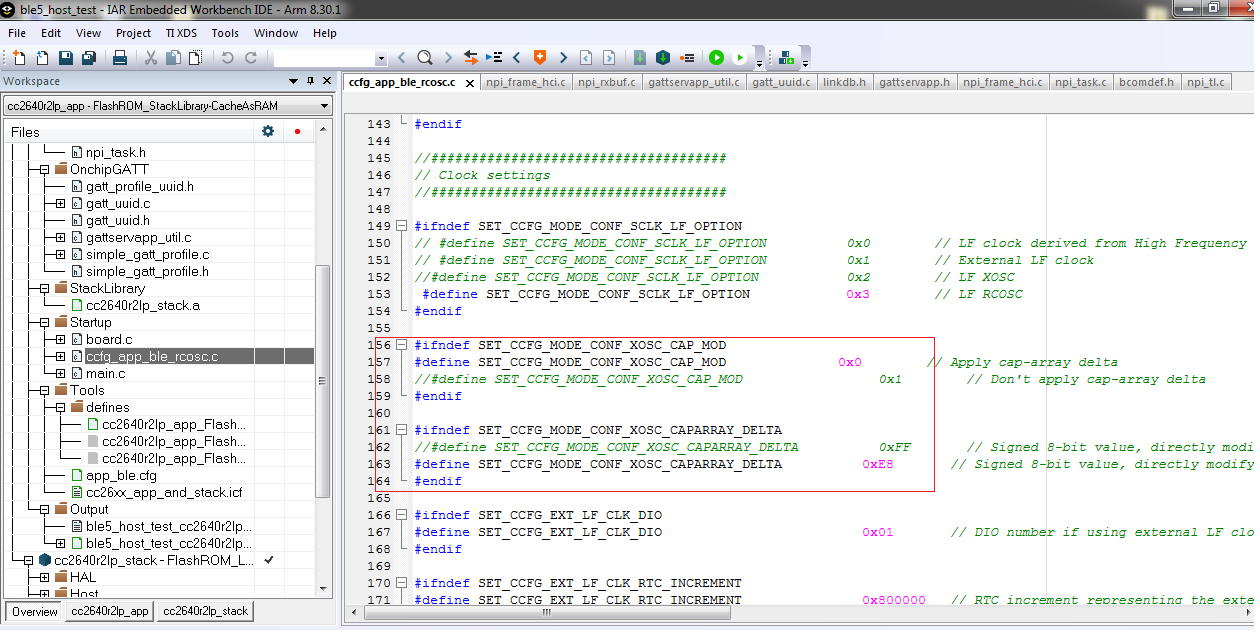This screenshot has width=1260, height=632.
Task: Click the orange Replace arrows icon
Action: tap(470, 58)
